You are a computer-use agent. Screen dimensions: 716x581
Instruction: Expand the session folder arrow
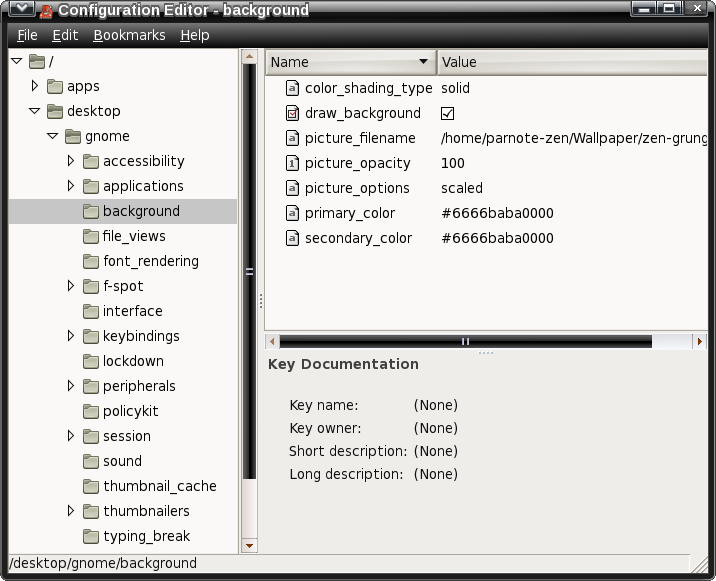pos(71,436)
